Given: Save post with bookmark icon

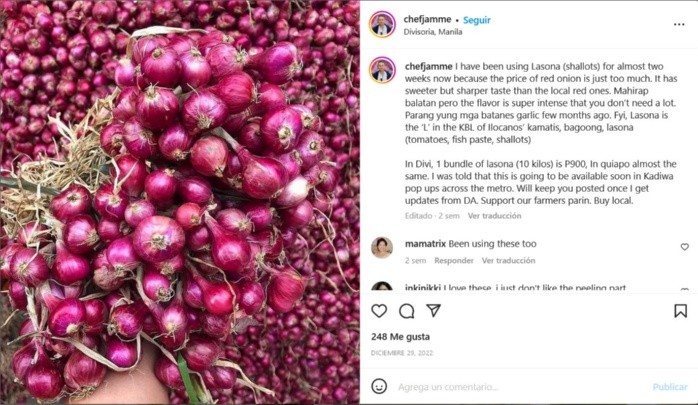Looking at the screenshot, I should click(x=680, y=311).
